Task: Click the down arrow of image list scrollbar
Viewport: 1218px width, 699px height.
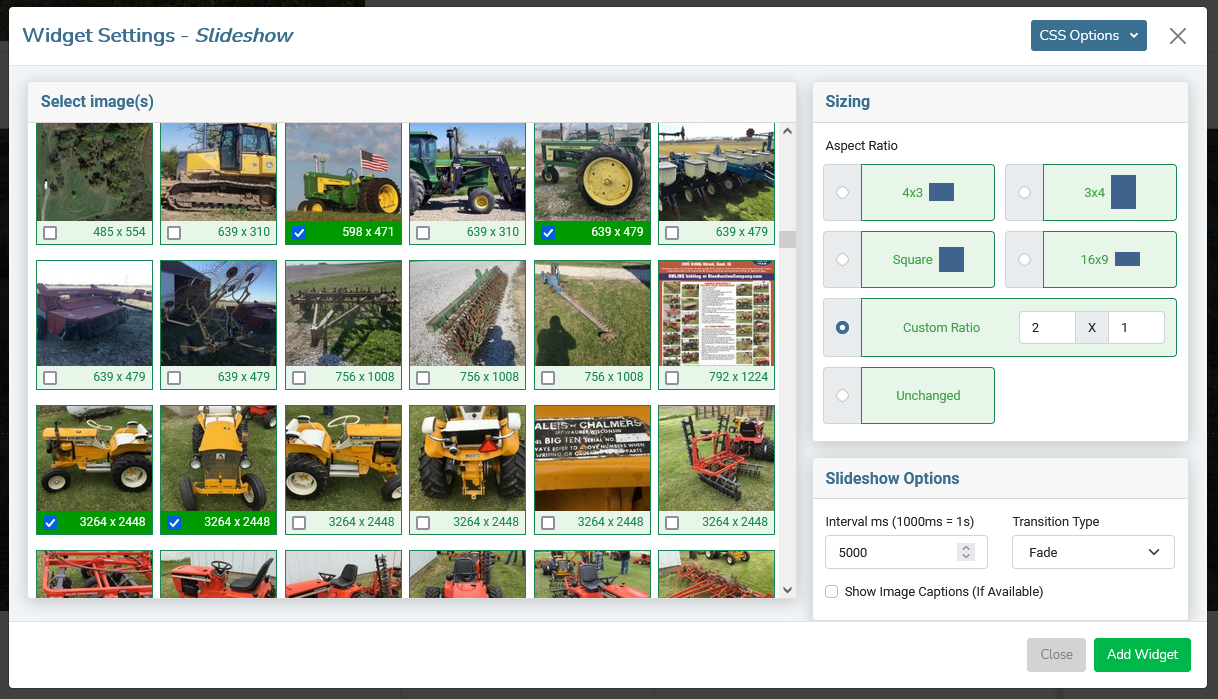Action: point(787,590)
